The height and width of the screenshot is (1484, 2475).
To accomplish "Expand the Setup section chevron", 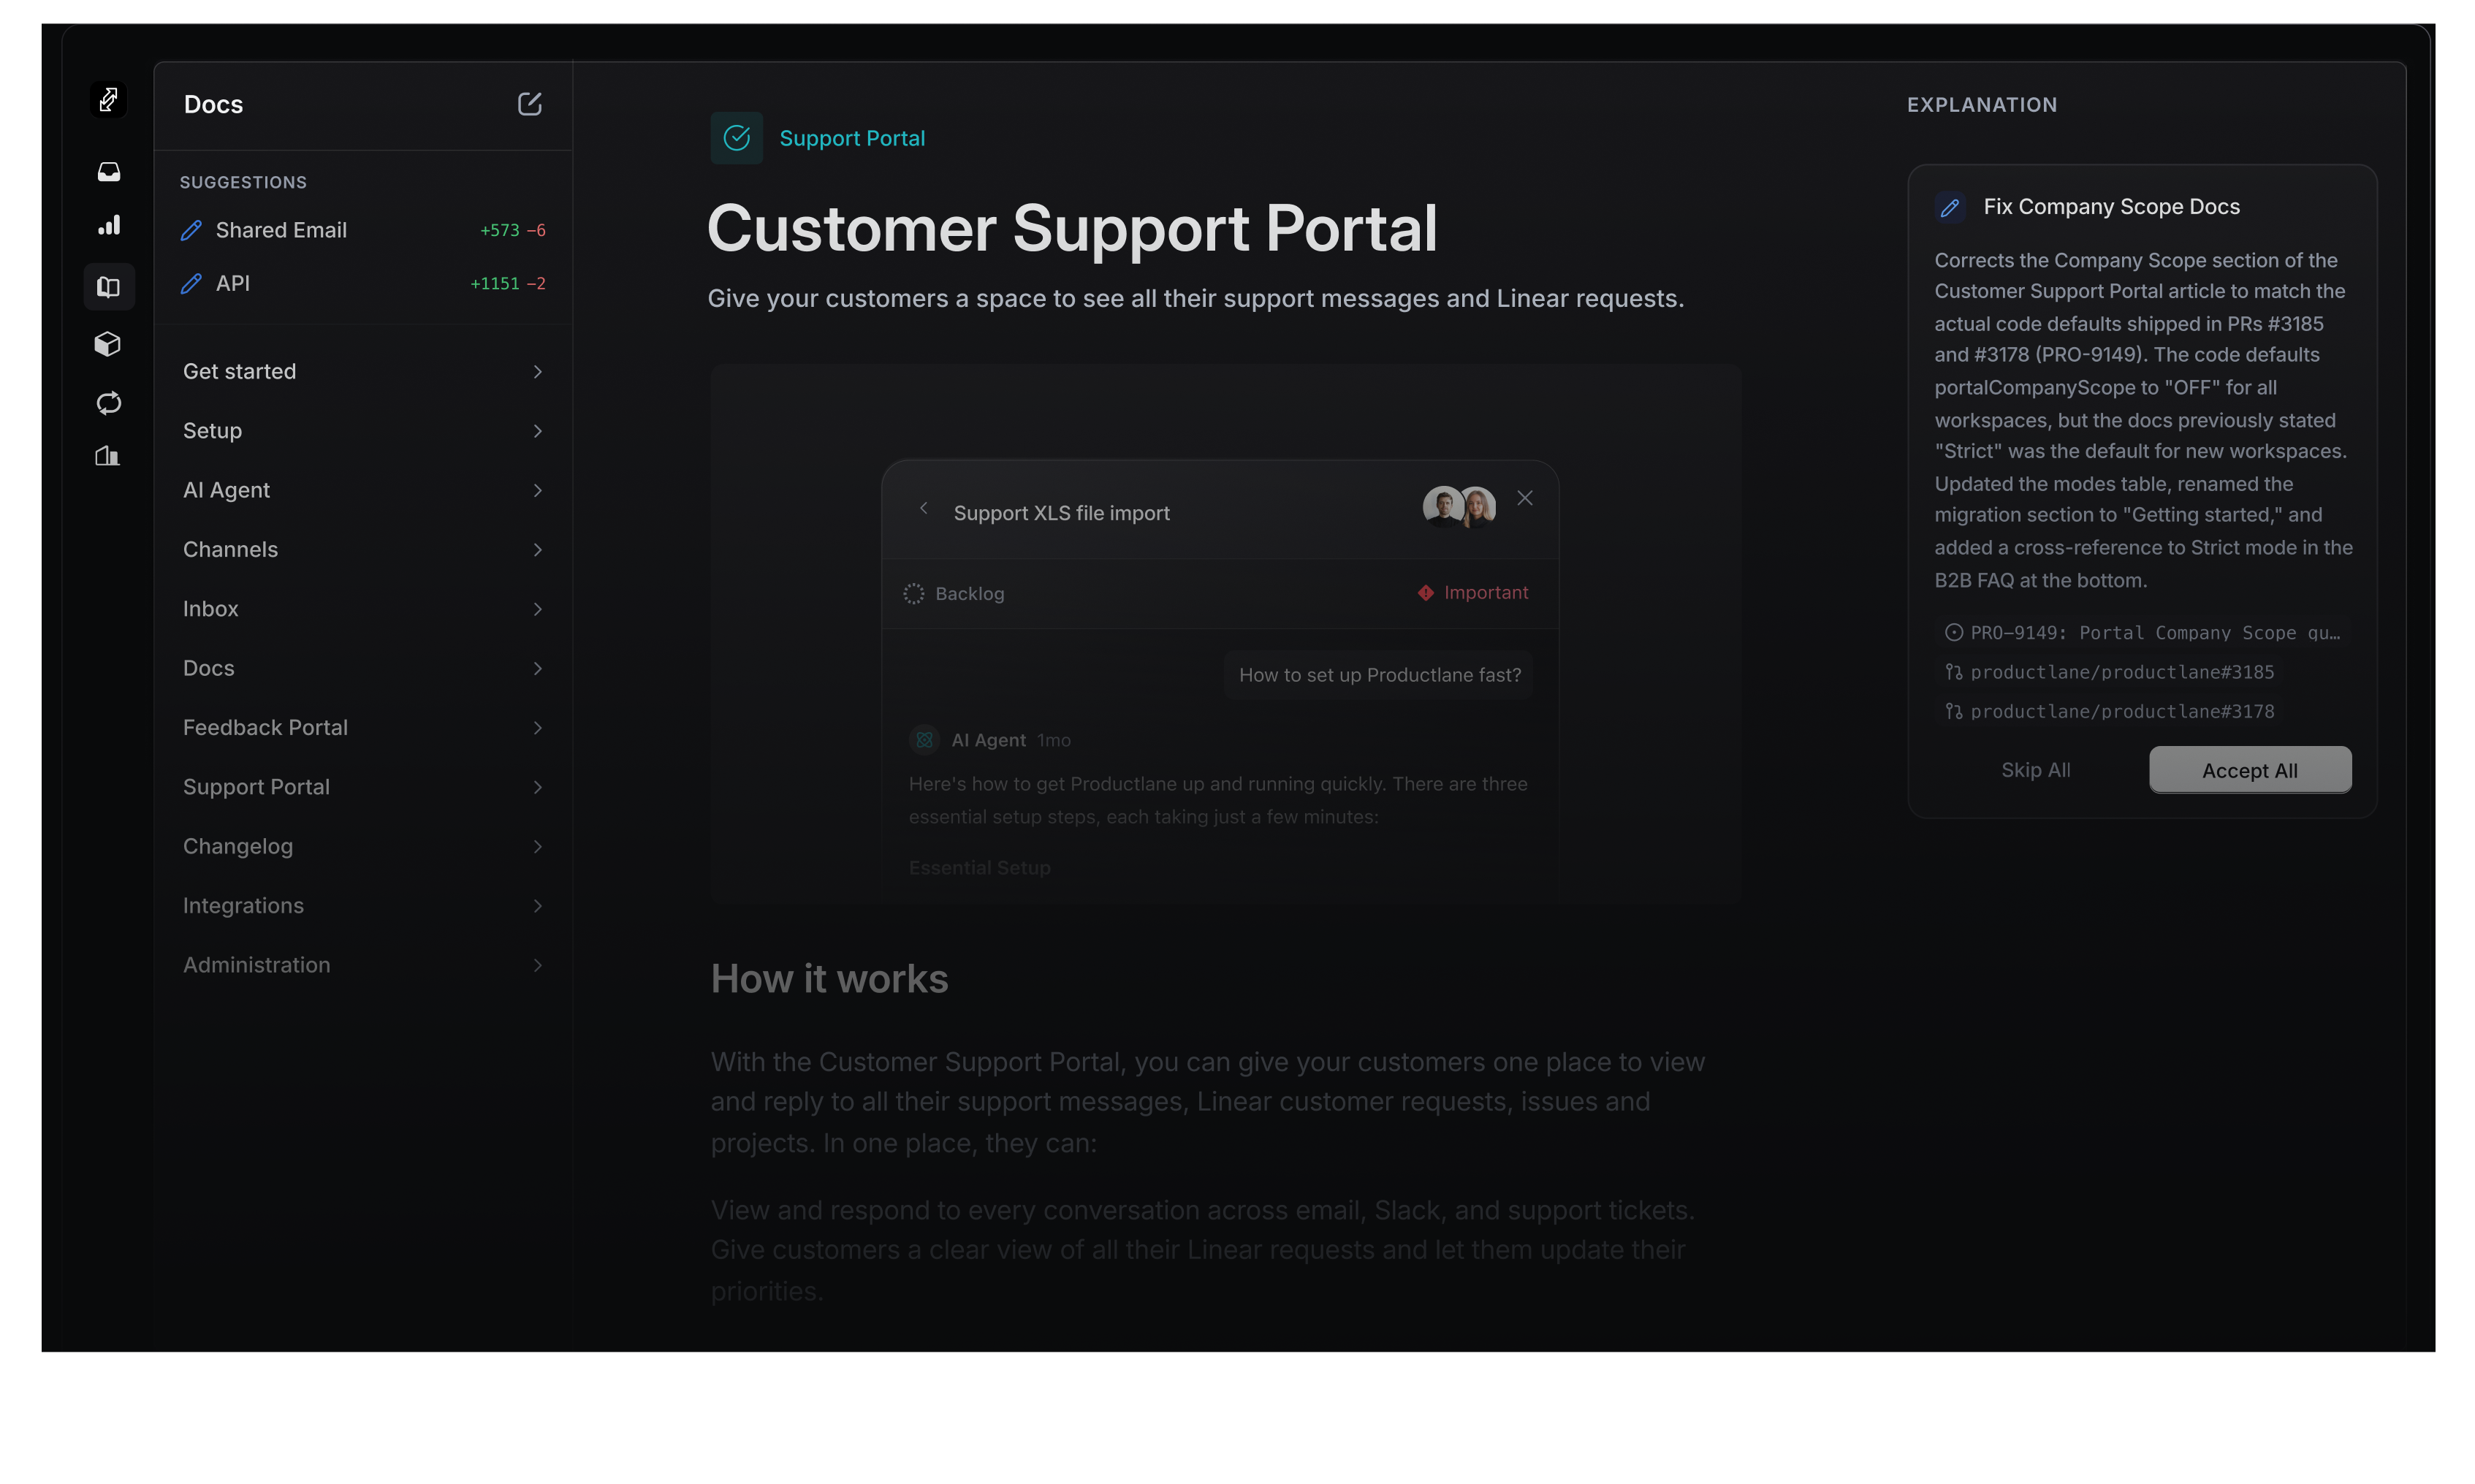I will 537,431.
